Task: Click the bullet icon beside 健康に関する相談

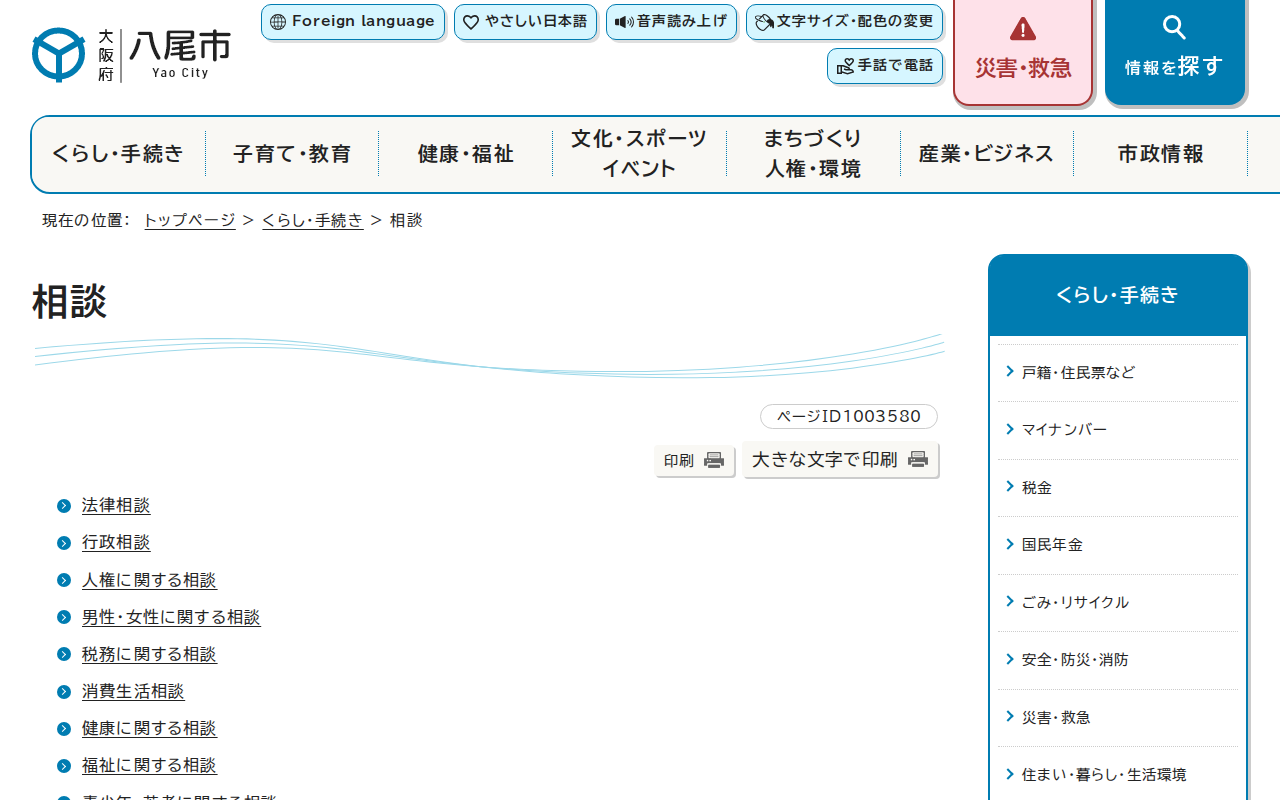Action: (64, 729)
